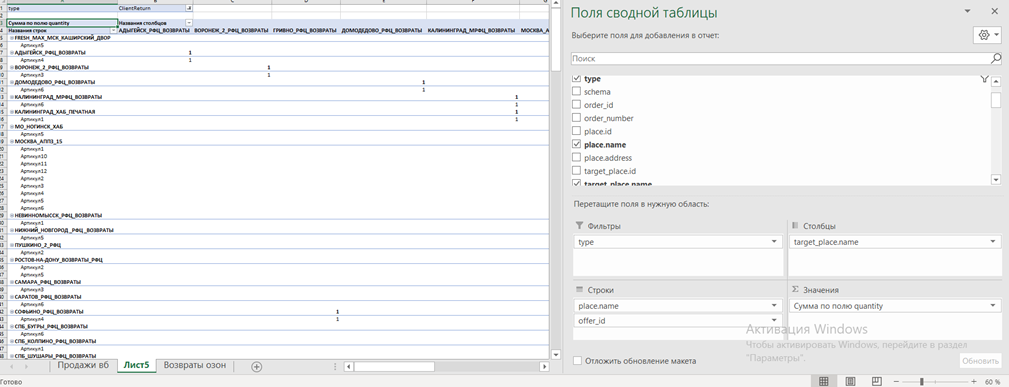1009x387 pixels.
Task: Click the right arrow of horizontal scrollbar
Action: click(544, 366)
